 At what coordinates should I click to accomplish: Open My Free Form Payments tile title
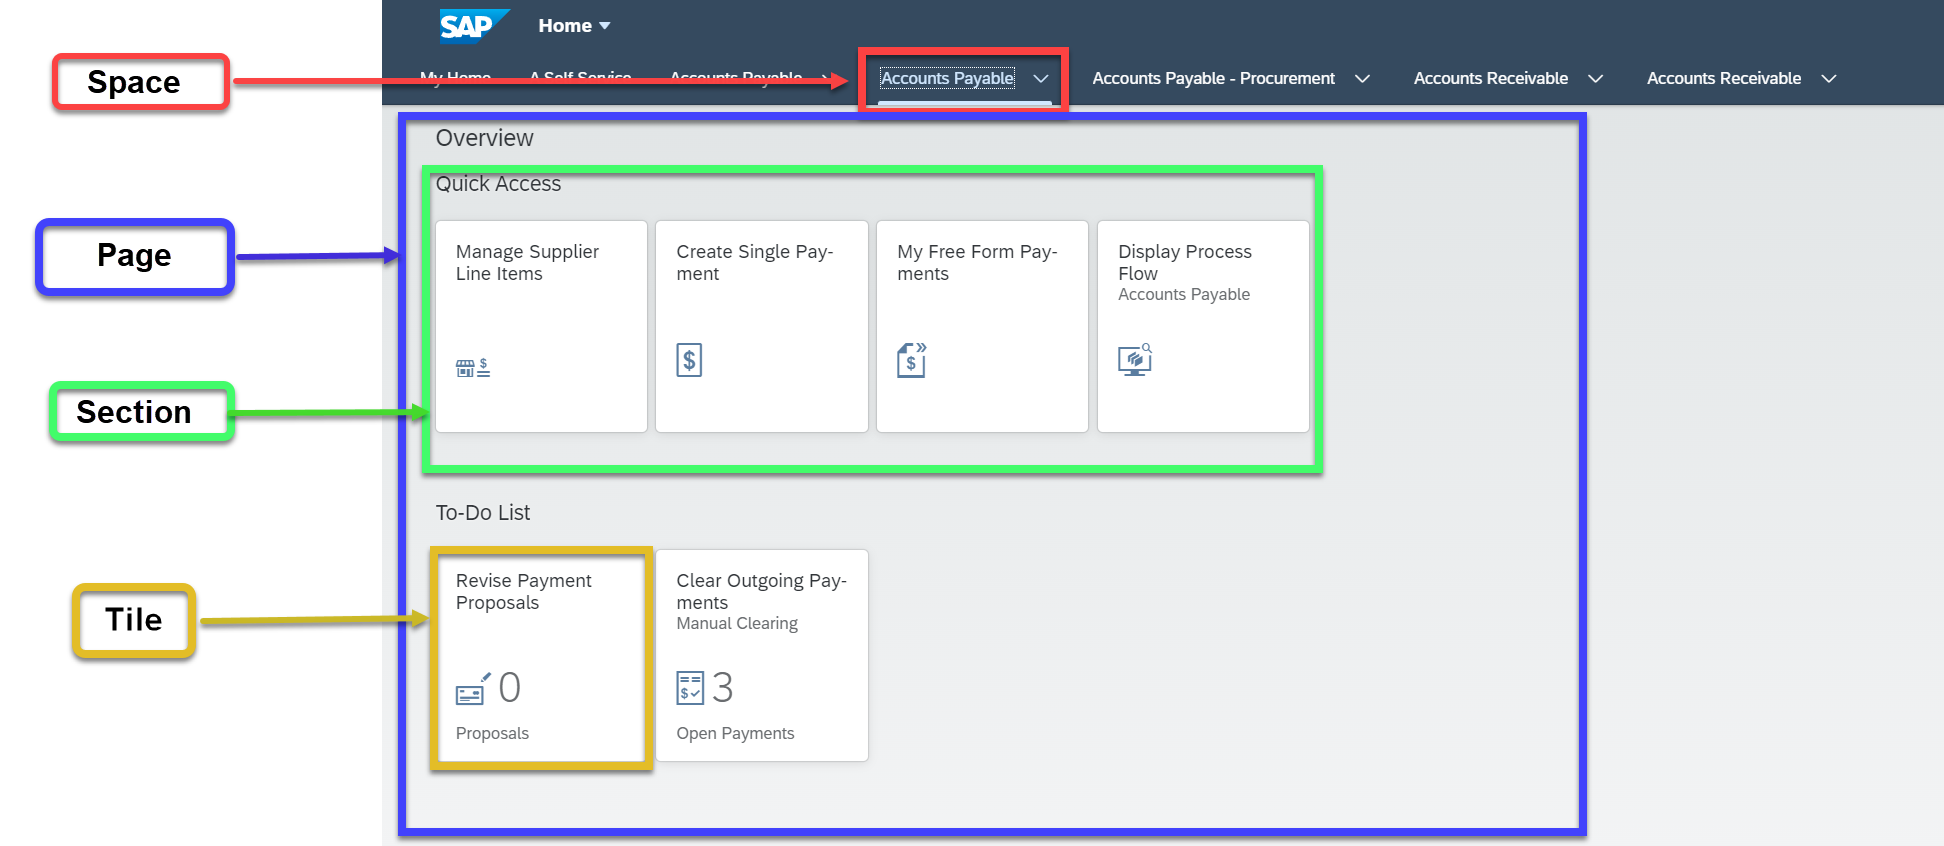point(976,263)
